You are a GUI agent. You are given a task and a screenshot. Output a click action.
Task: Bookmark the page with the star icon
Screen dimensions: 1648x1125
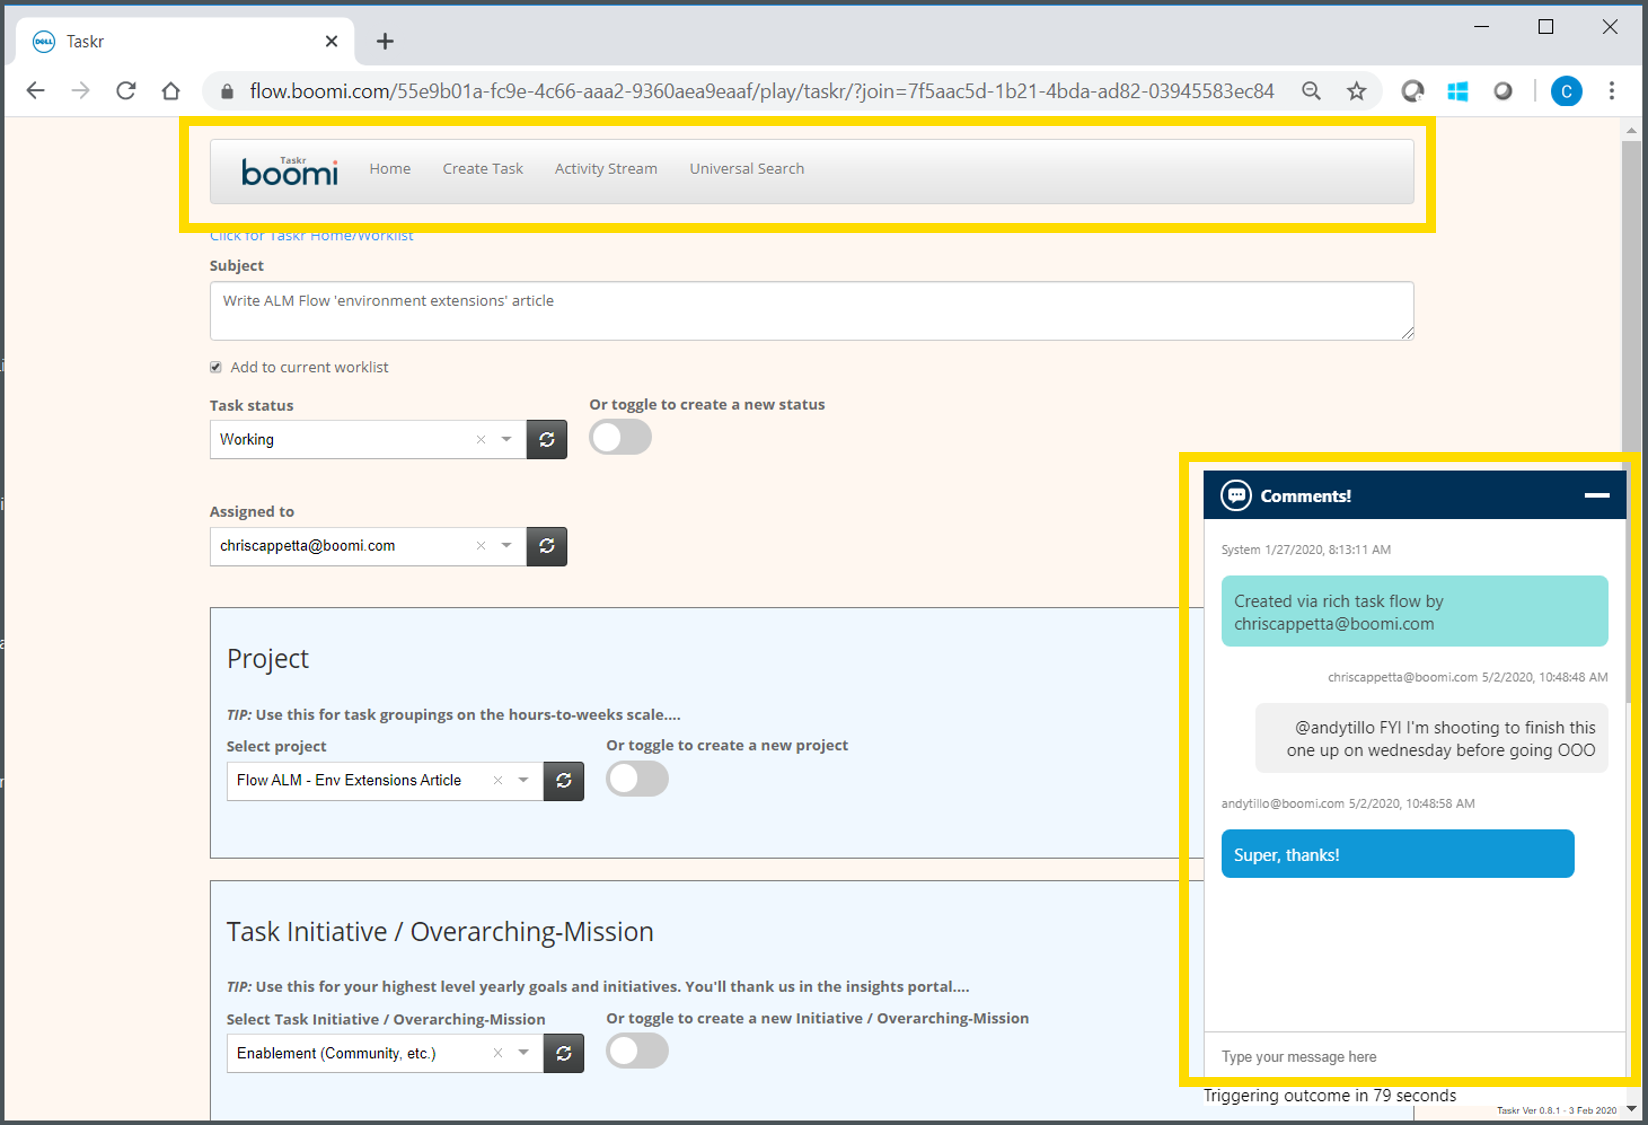(1357, 90)
